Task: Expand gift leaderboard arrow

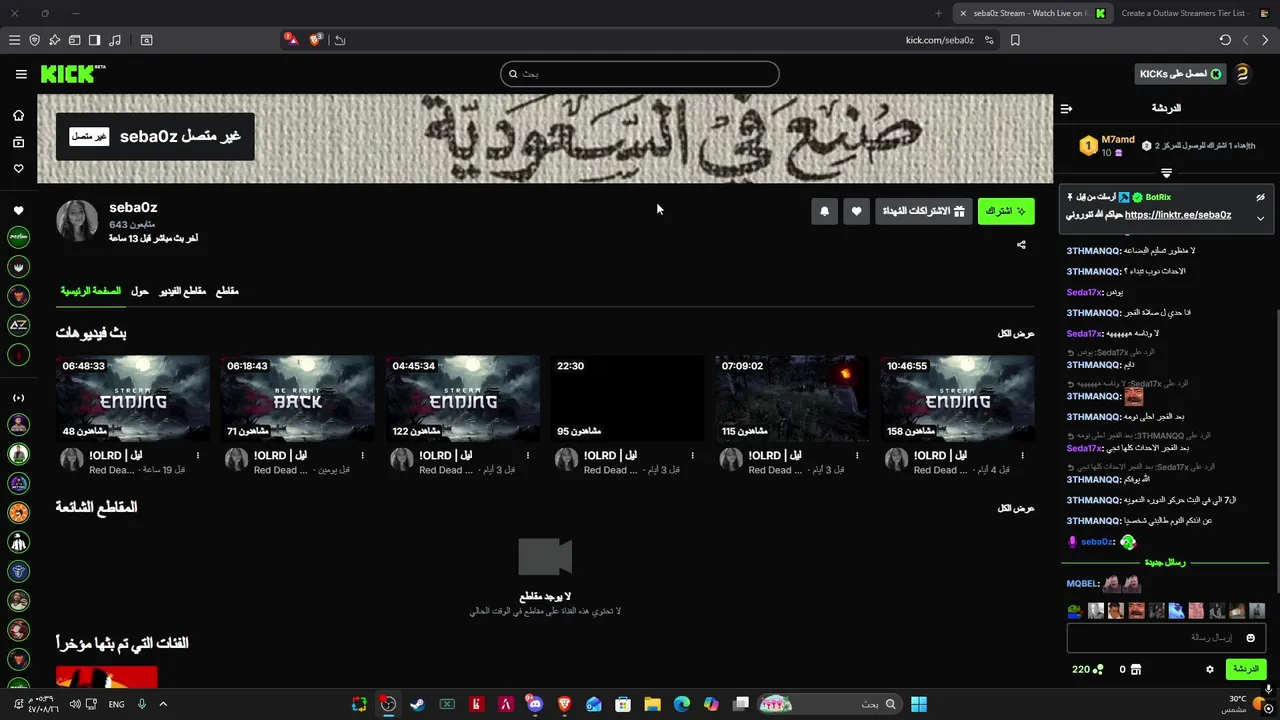Action: [x=1166, y=174]
